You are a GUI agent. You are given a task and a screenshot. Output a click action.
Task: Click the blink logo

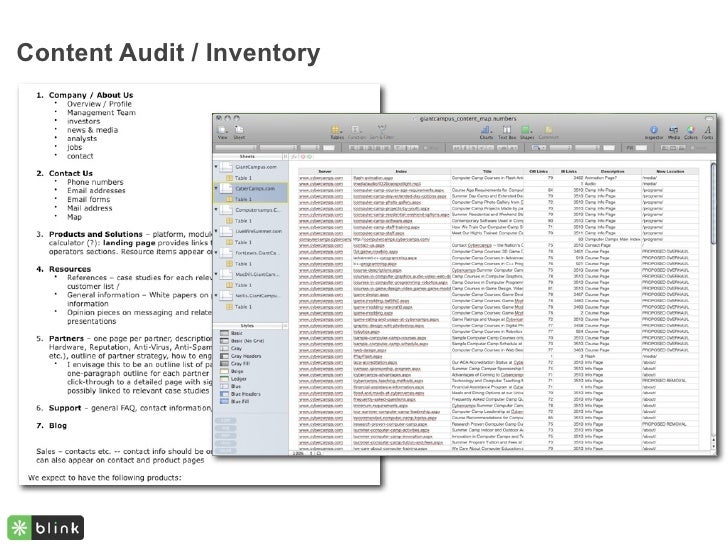(x=46, y=528)
